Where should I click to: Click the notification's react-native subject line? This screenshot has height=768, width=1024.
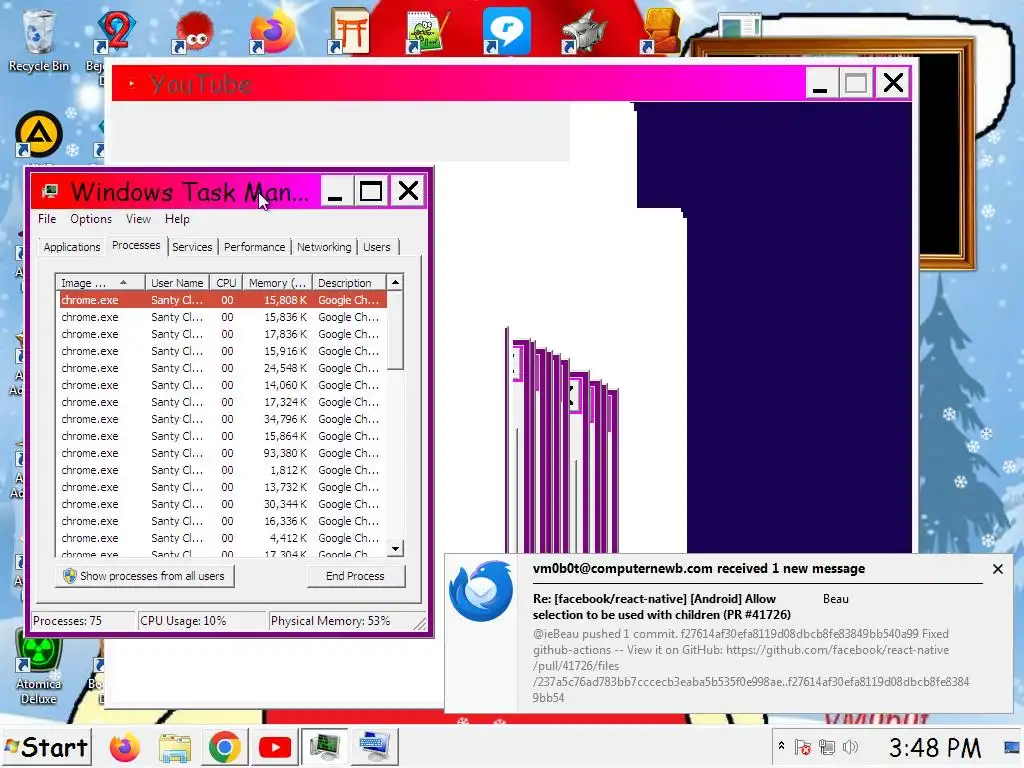coord(662,607)
